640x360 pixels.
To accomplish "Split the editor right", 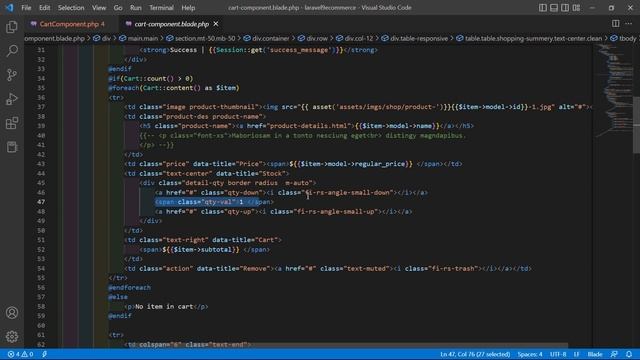I will (x=616, y=24).
